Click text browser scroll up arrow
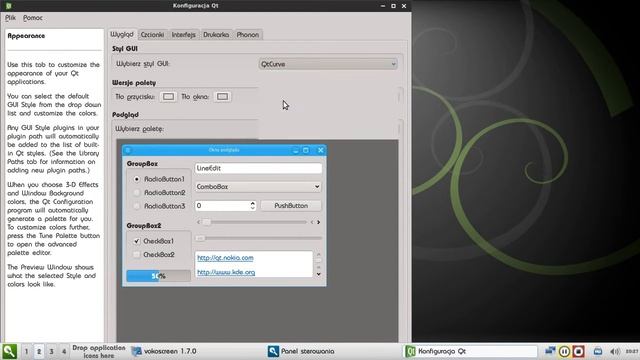The height and width of the screenshot is (360, 640). click(x=318, y=254)
